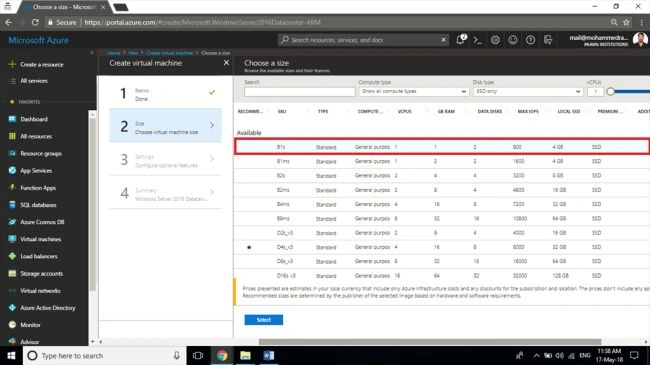Open Virtual machines in sidebar

(x=41, y=239)
